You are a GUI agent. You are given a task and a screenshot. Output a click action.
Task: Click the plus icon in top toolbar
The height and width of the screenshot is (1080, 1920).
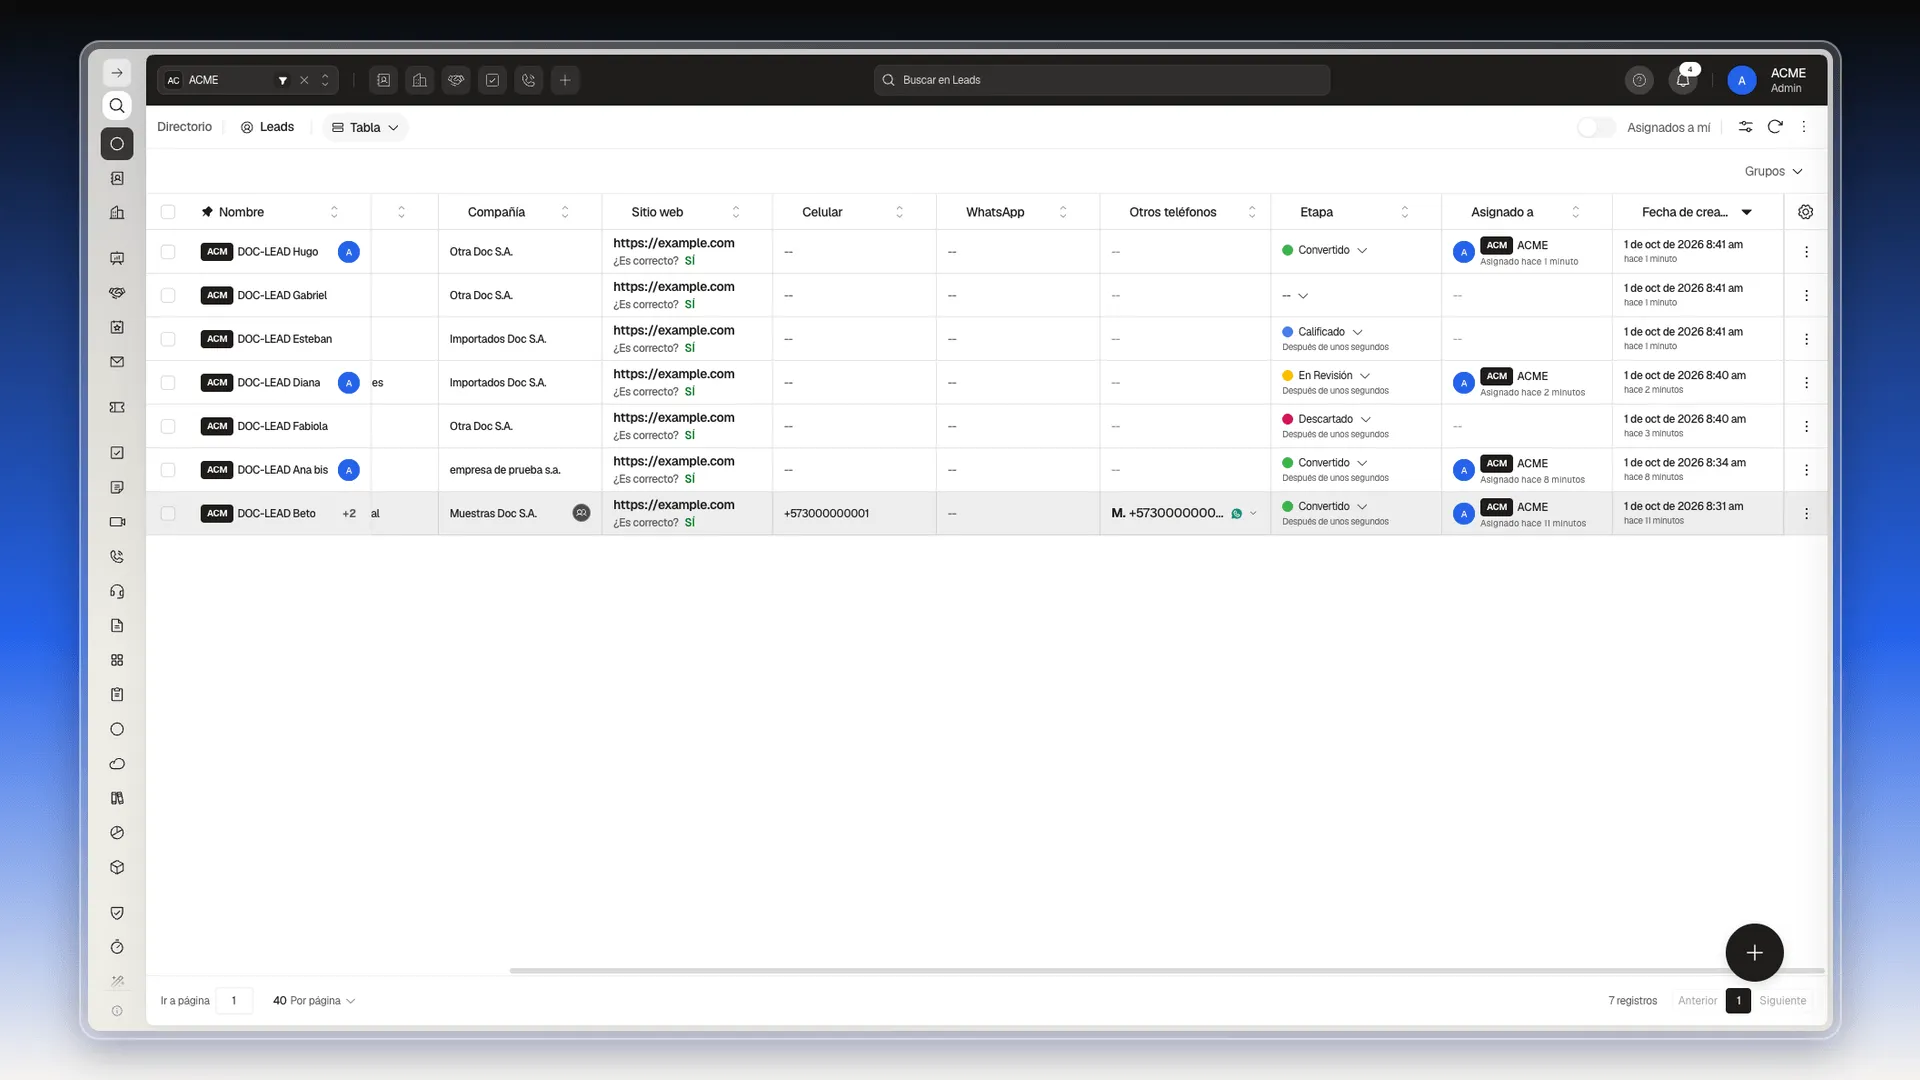coord(565,80)
